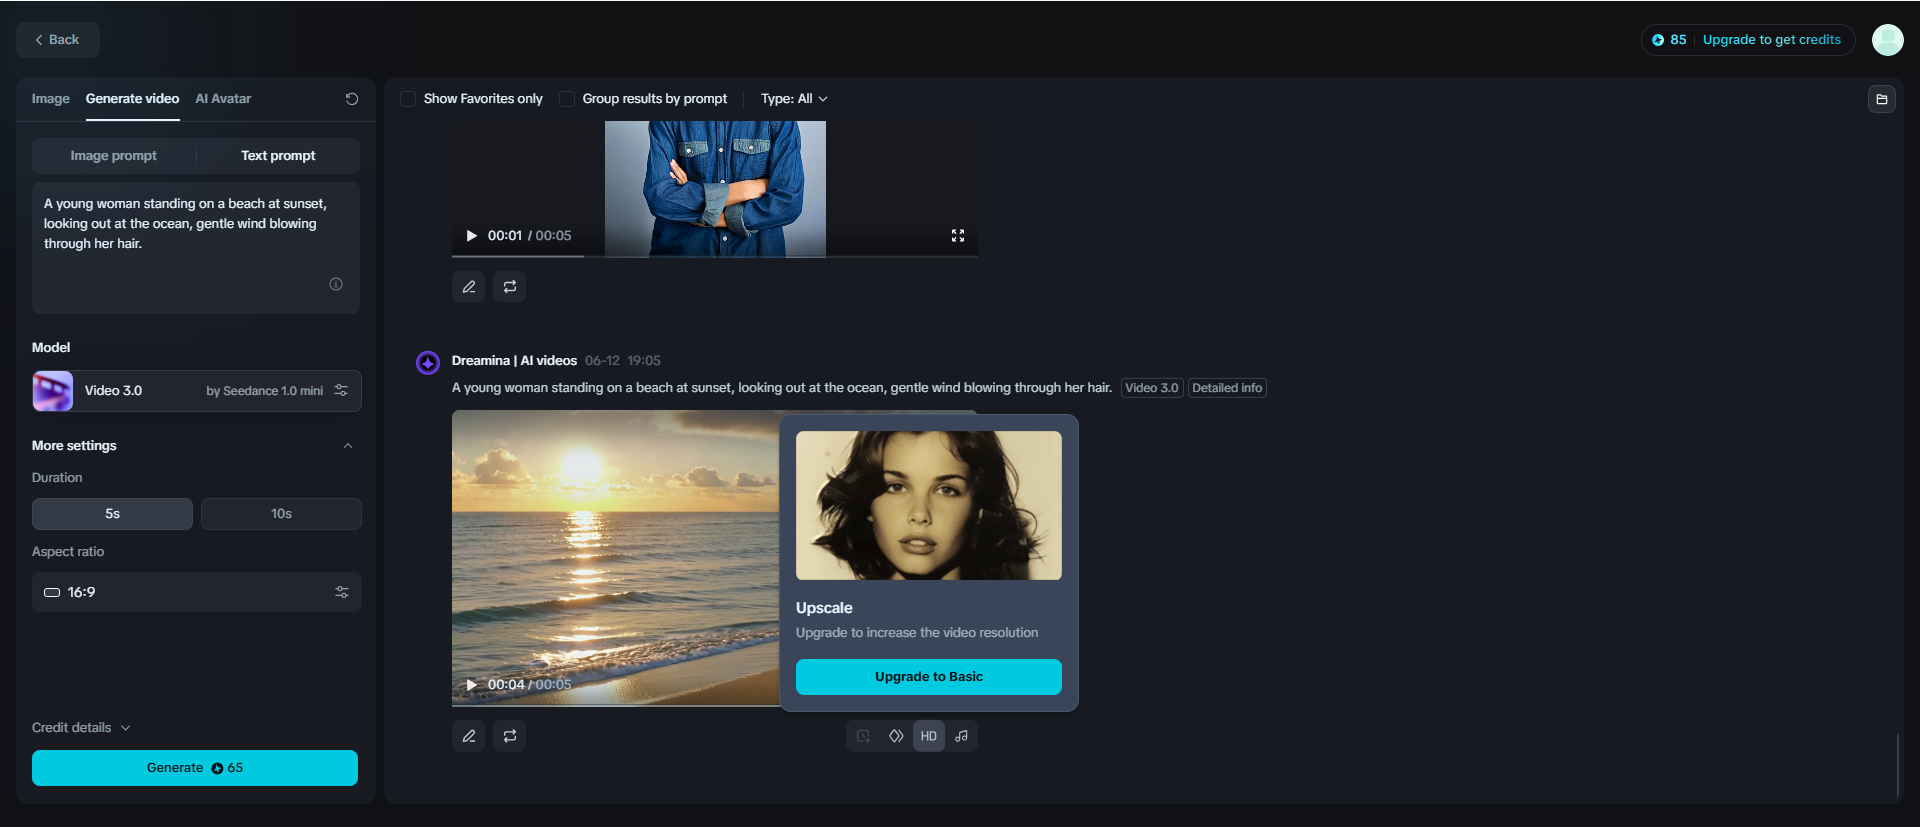1920x827 pixels.
Task: Click the Video 3.0 model thumbnail icon
Action: pyautogui.click(x=53, y=391)
